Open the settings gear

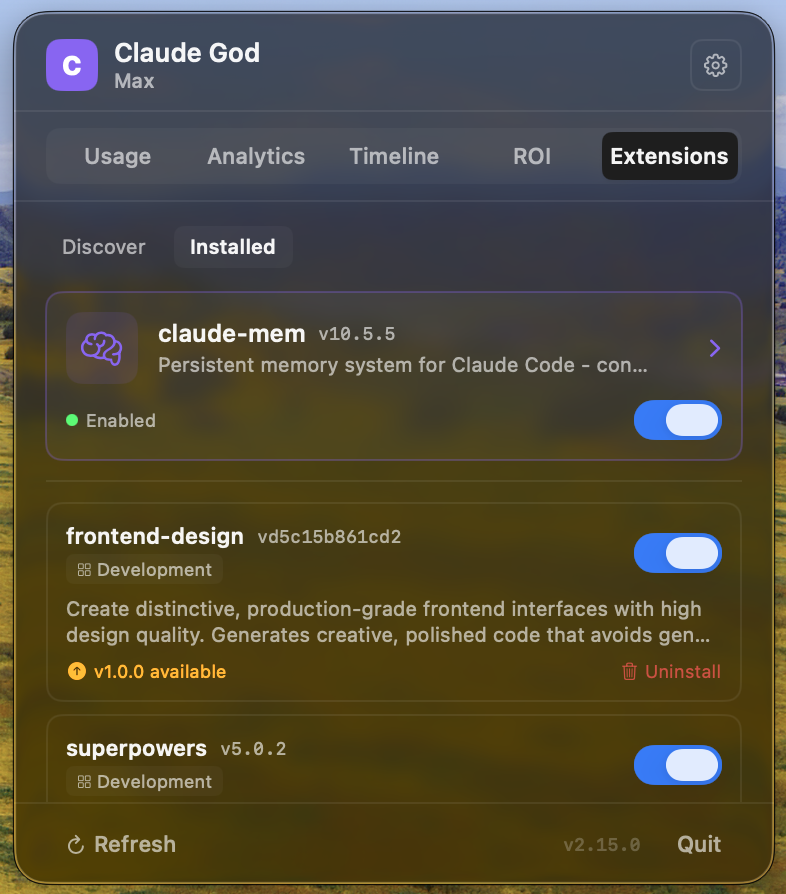coord(716,65)
